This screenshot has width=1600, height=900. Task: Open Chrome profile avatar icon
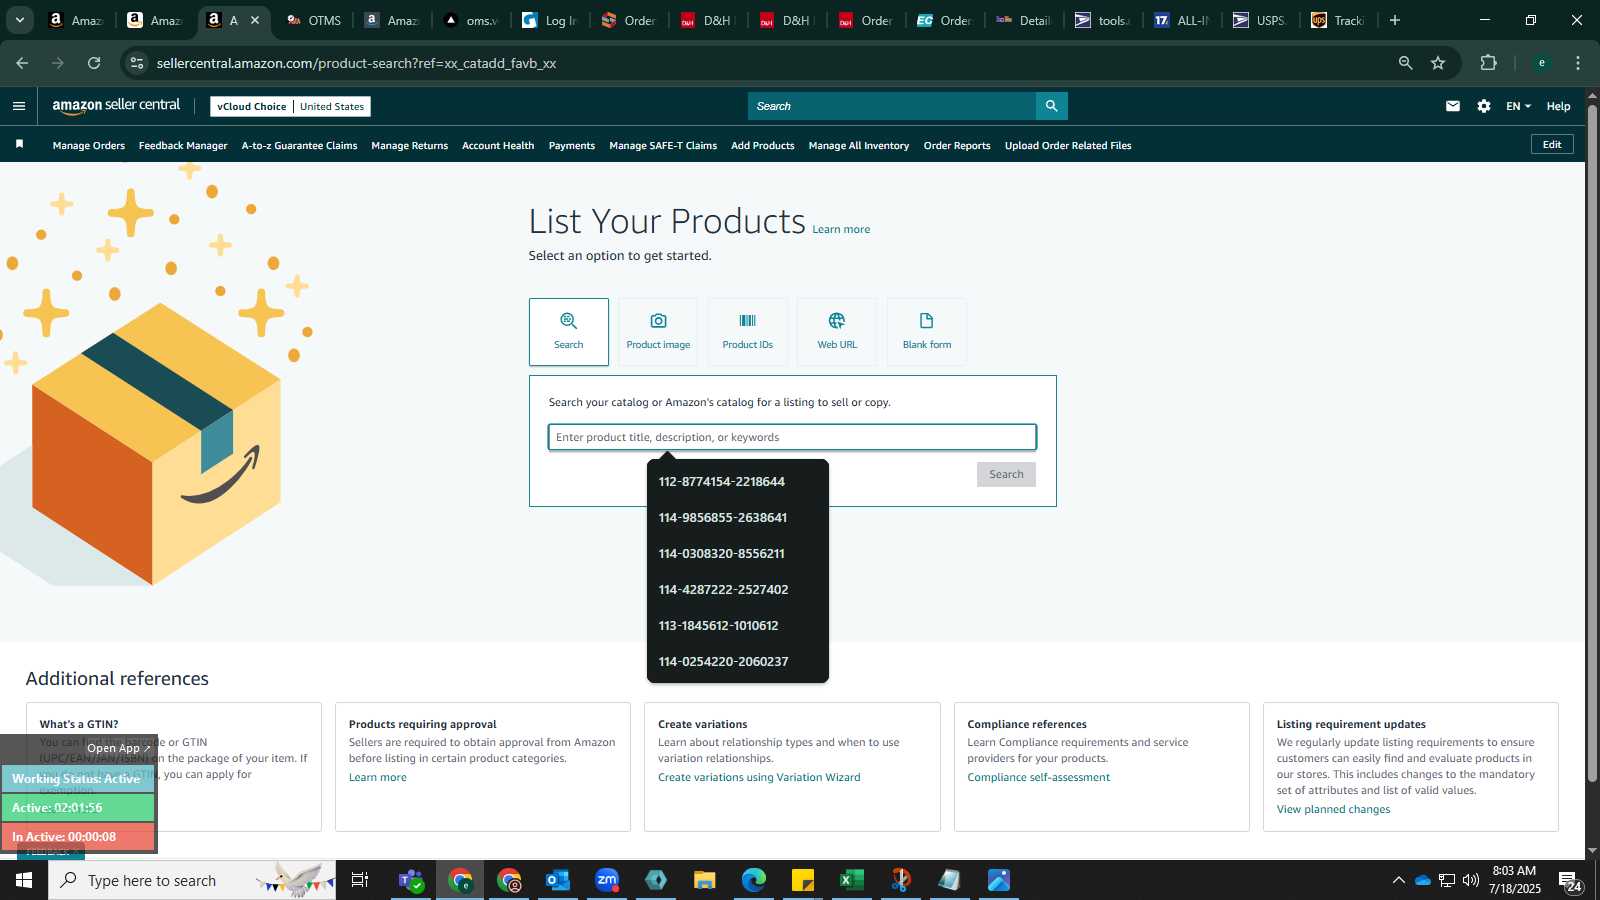point(1542,63)
